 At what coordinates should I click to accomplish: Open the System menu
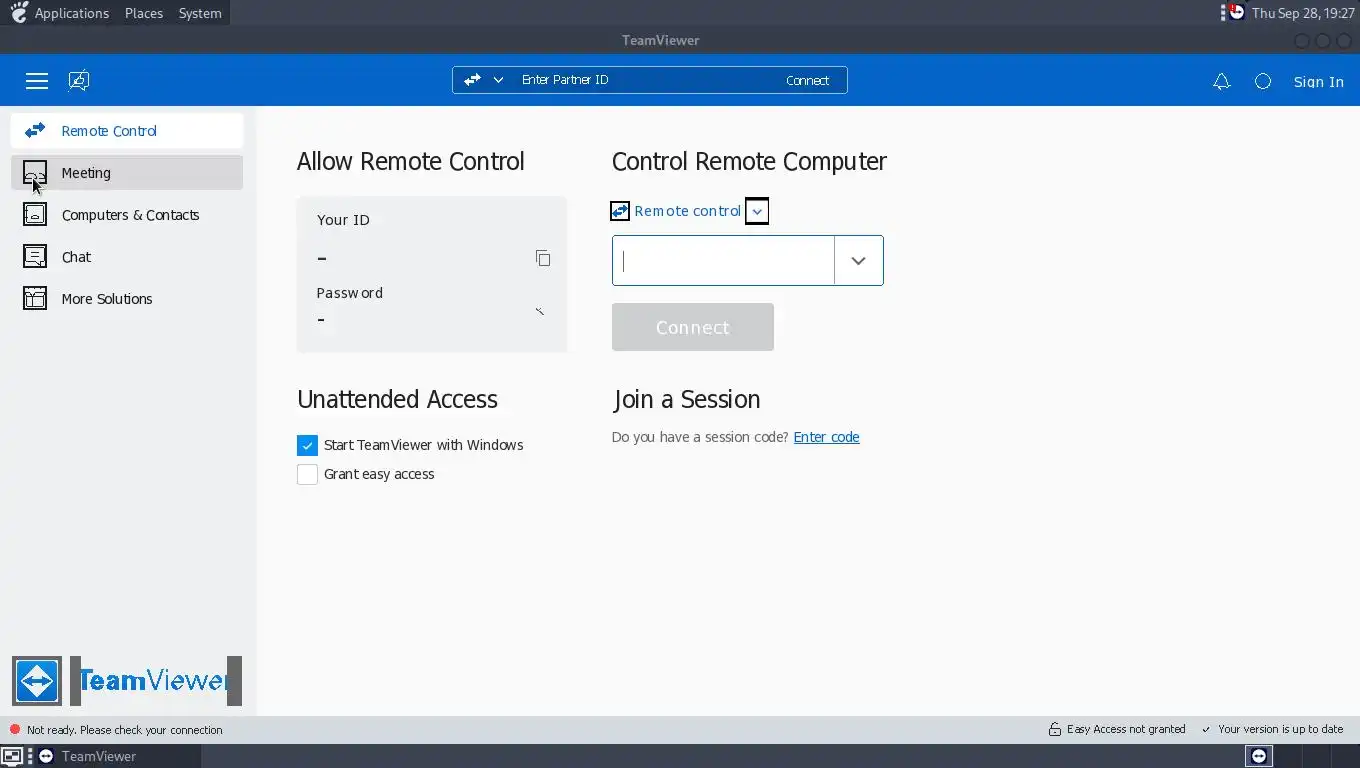pyautogui.click(x=200, y=13)
